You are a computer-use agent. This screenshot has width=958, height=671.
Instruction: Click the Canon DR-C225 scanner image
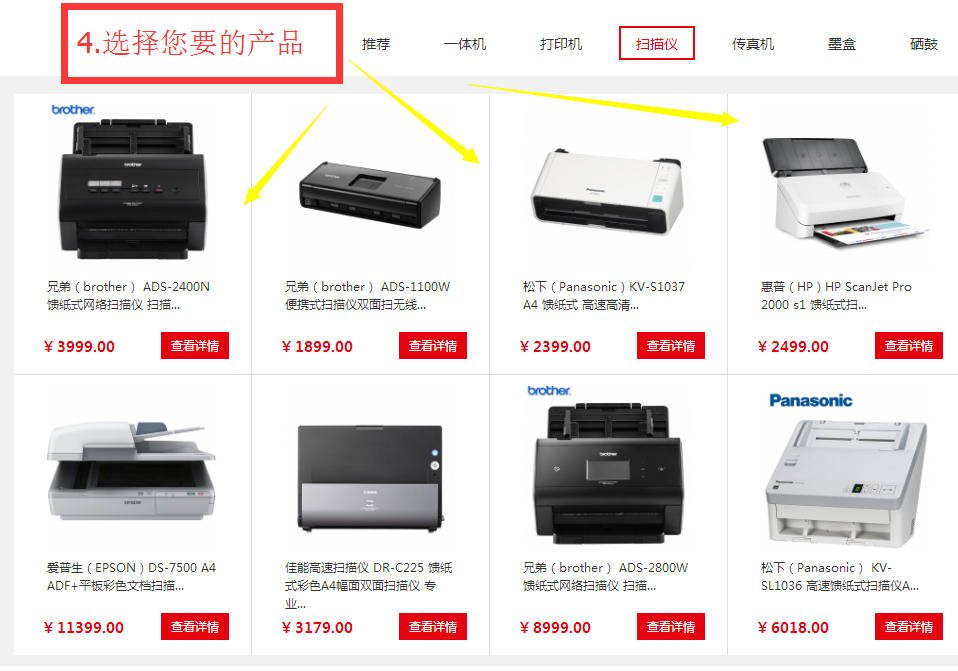[x=370, y=478]
